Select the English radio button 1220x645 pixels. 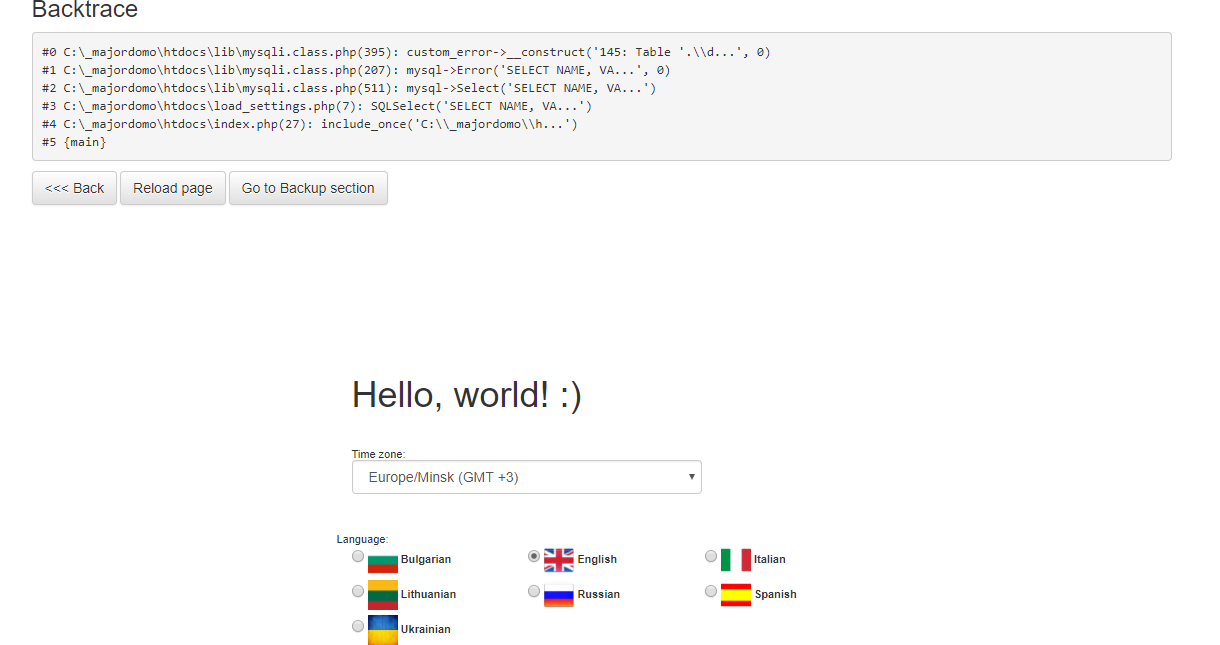534,557
